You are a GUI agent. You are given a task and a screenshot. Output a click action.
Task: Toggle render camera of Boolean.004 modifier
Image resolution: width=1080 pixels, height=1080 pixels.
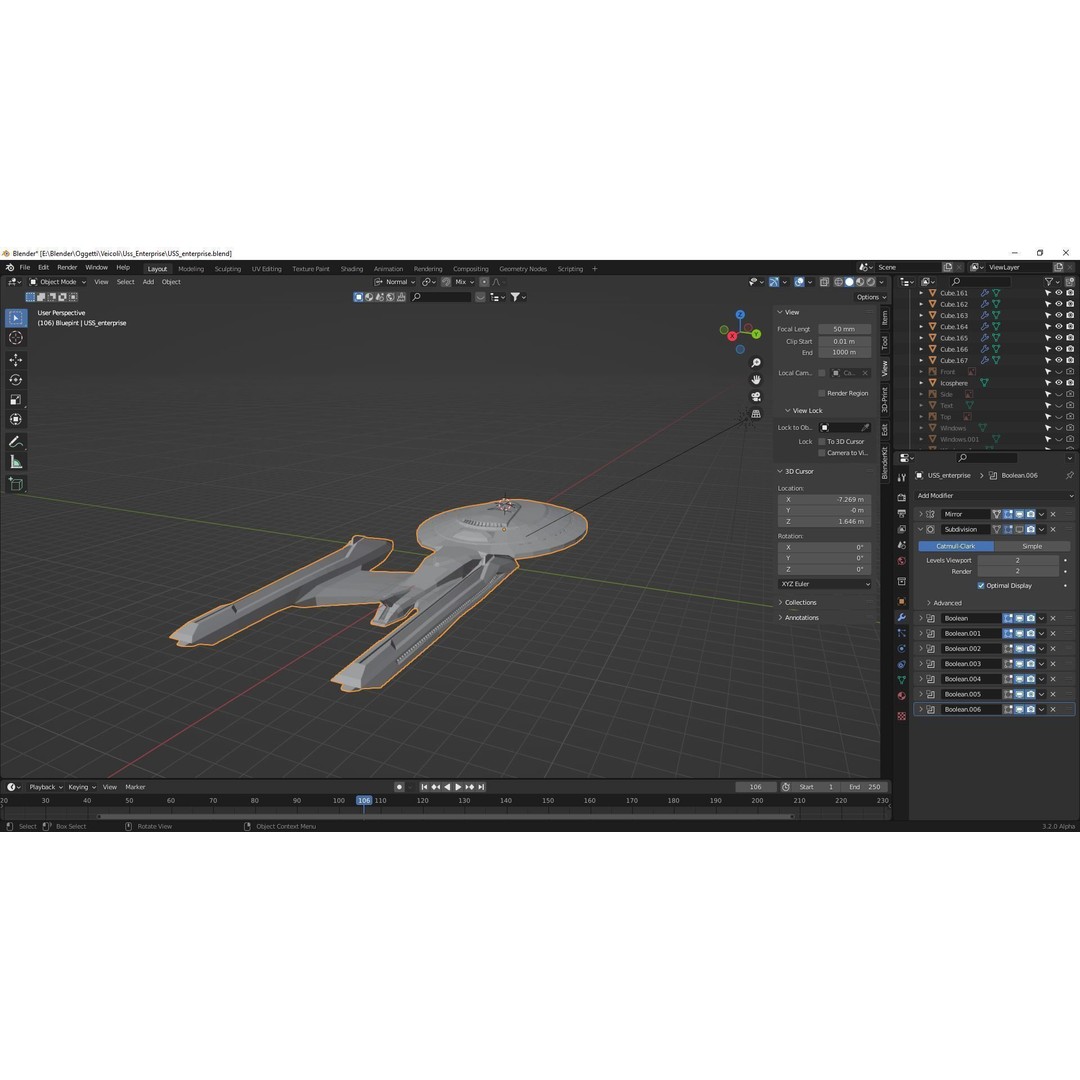pyautogui.click(x=1030, y=679)
